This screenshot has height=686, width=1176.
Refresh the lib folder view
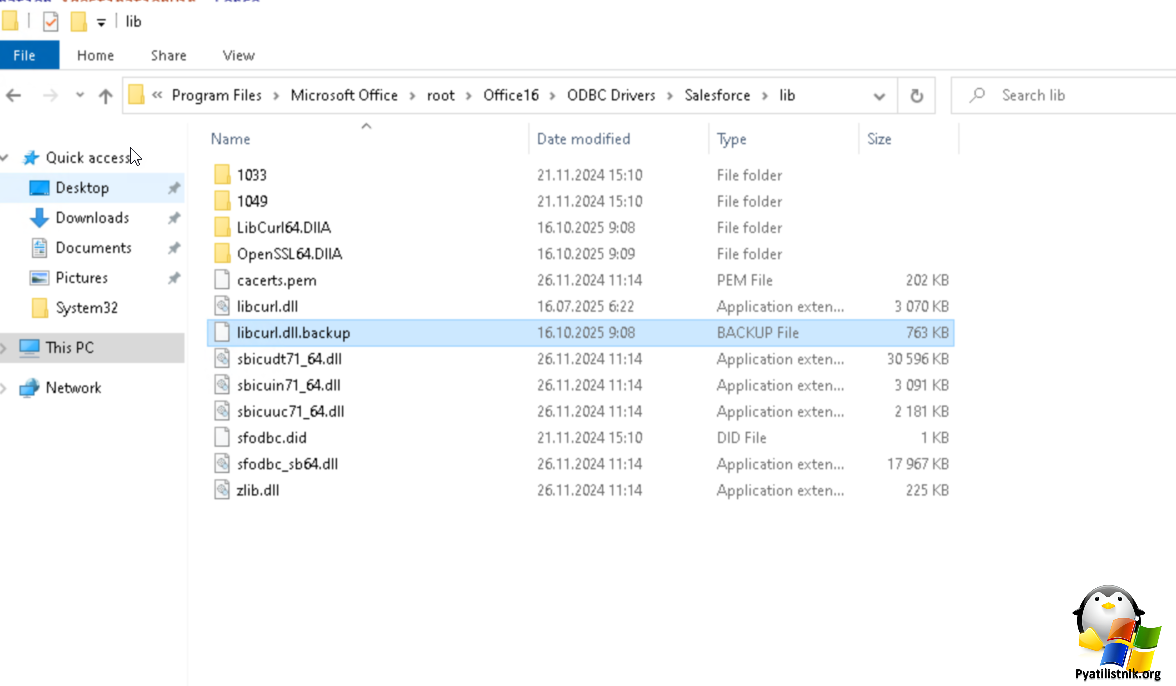pos(916,96)
